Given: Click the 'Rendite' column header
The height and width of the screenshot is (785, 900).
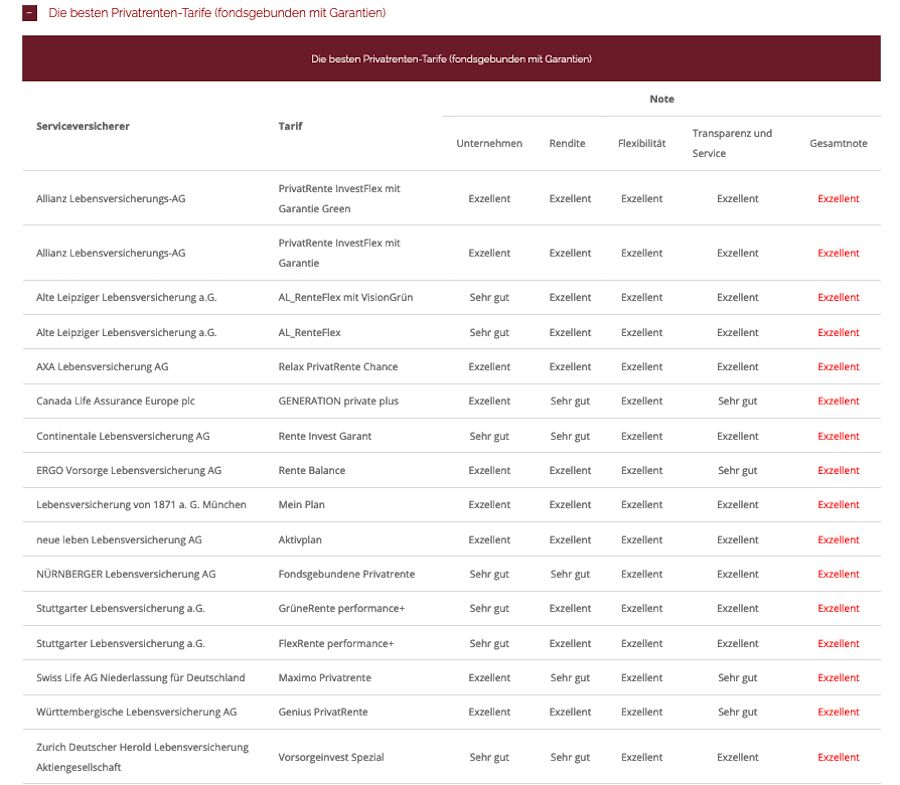Looking at the screenshot, I should [567, 143].
